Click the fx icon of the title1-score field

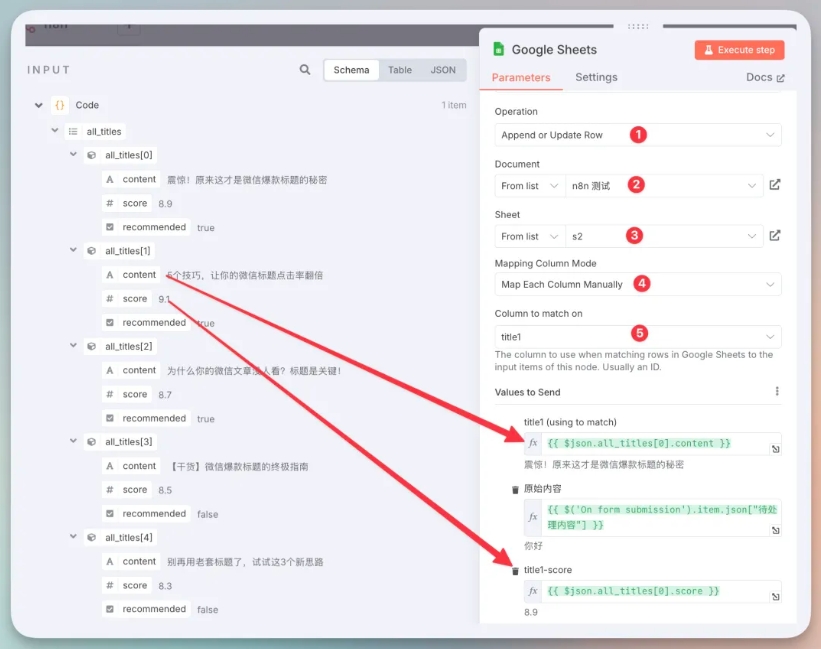pyautogui.click(x=533, y=591)
